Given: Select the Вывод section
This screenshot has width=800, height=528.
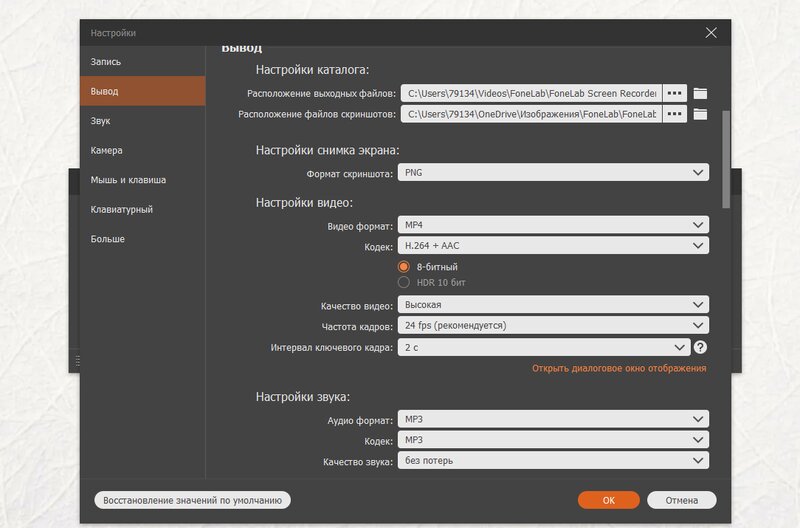Looking at the screenshot, I should click(x=142, y=91).
